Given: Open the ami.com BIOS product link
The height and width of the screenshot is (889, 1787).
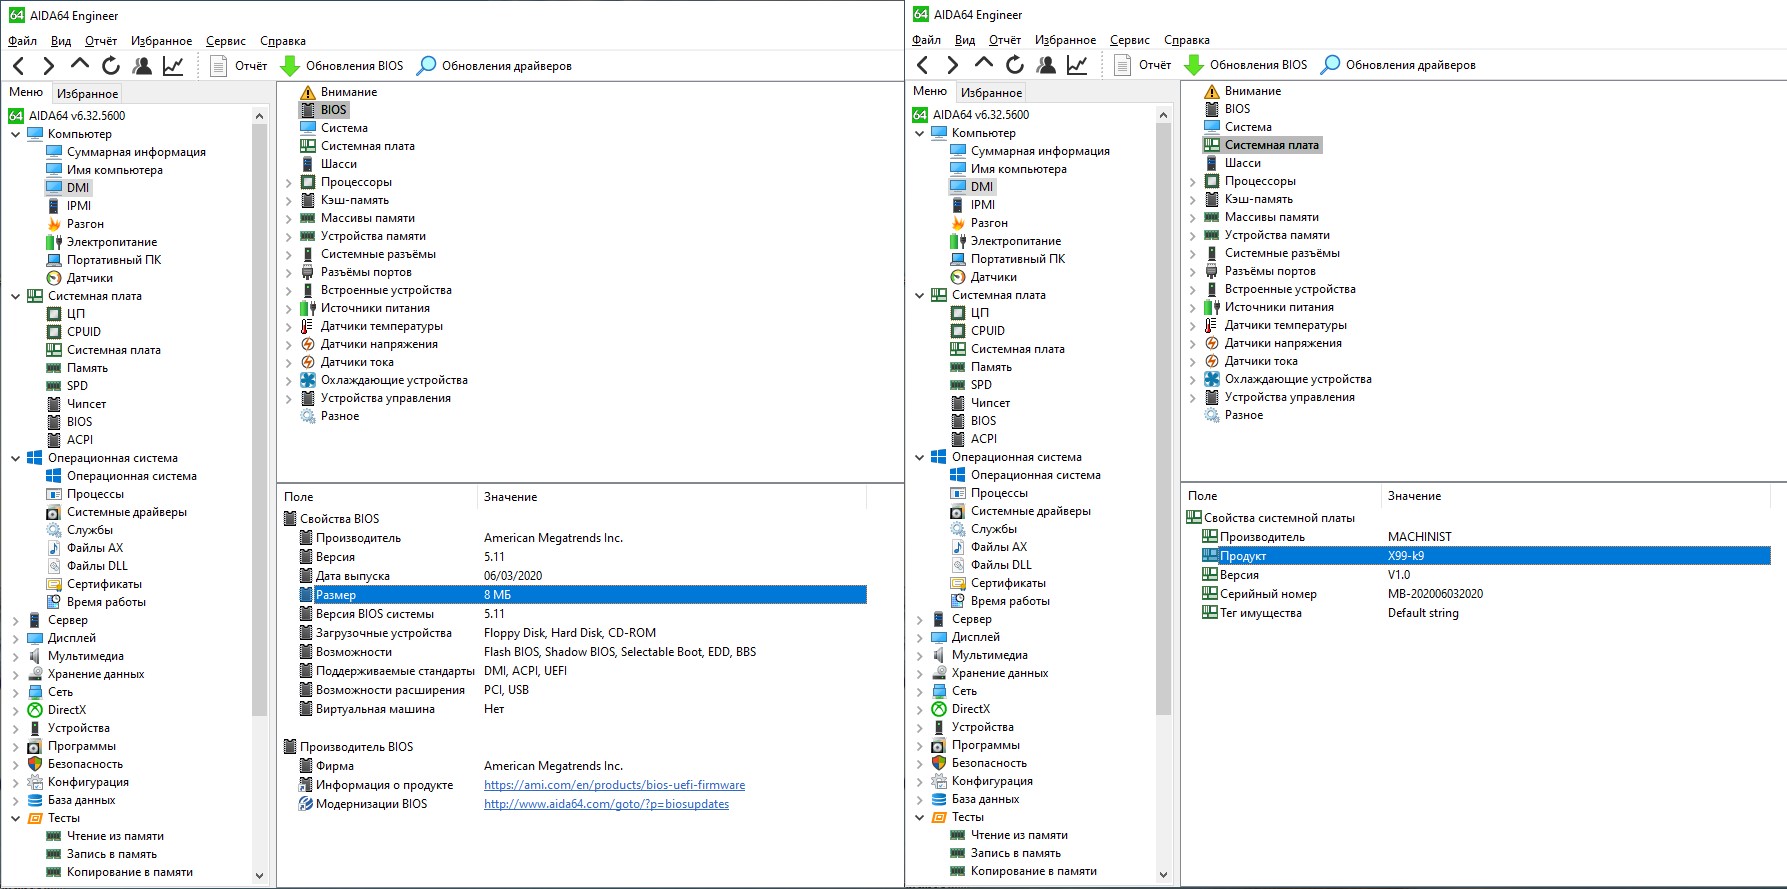Looking at the screenshot, I should pyautogui.click(x=614, y=785).
